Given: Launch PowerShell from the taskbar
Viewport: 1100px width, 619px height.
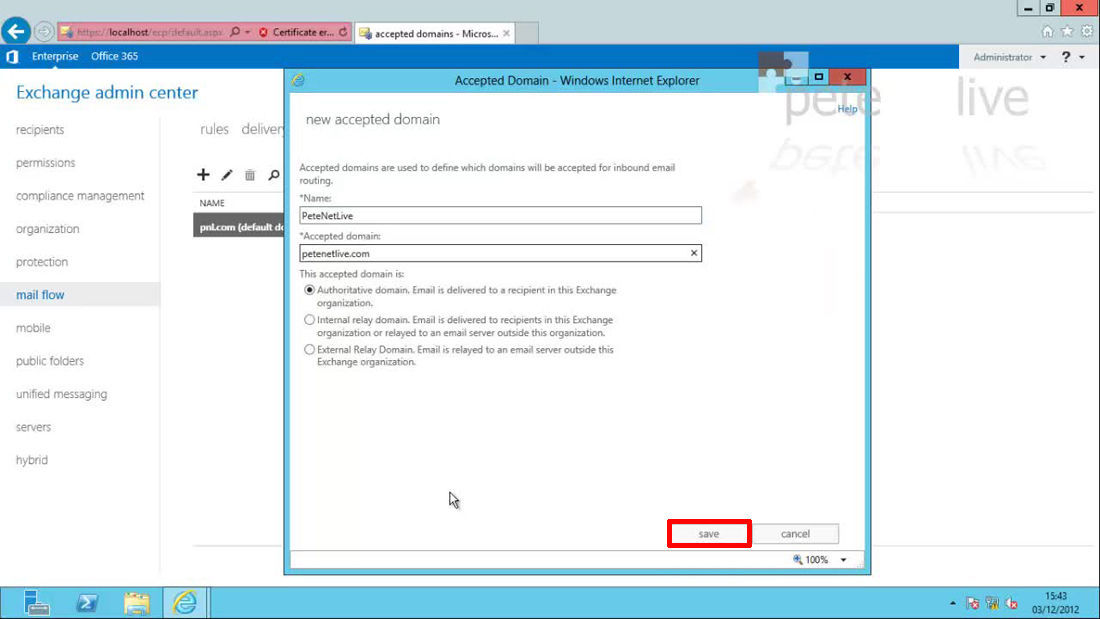Looking at the screenshot, I should coord(87,603).
